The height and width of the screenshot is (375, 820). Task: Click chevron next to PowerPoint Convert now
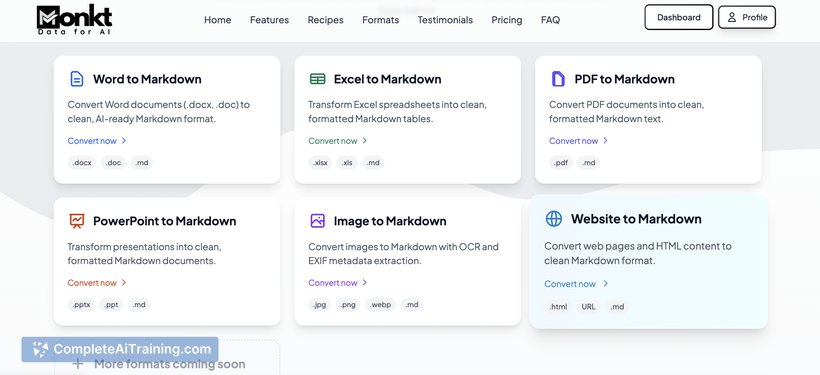point(124,282)
